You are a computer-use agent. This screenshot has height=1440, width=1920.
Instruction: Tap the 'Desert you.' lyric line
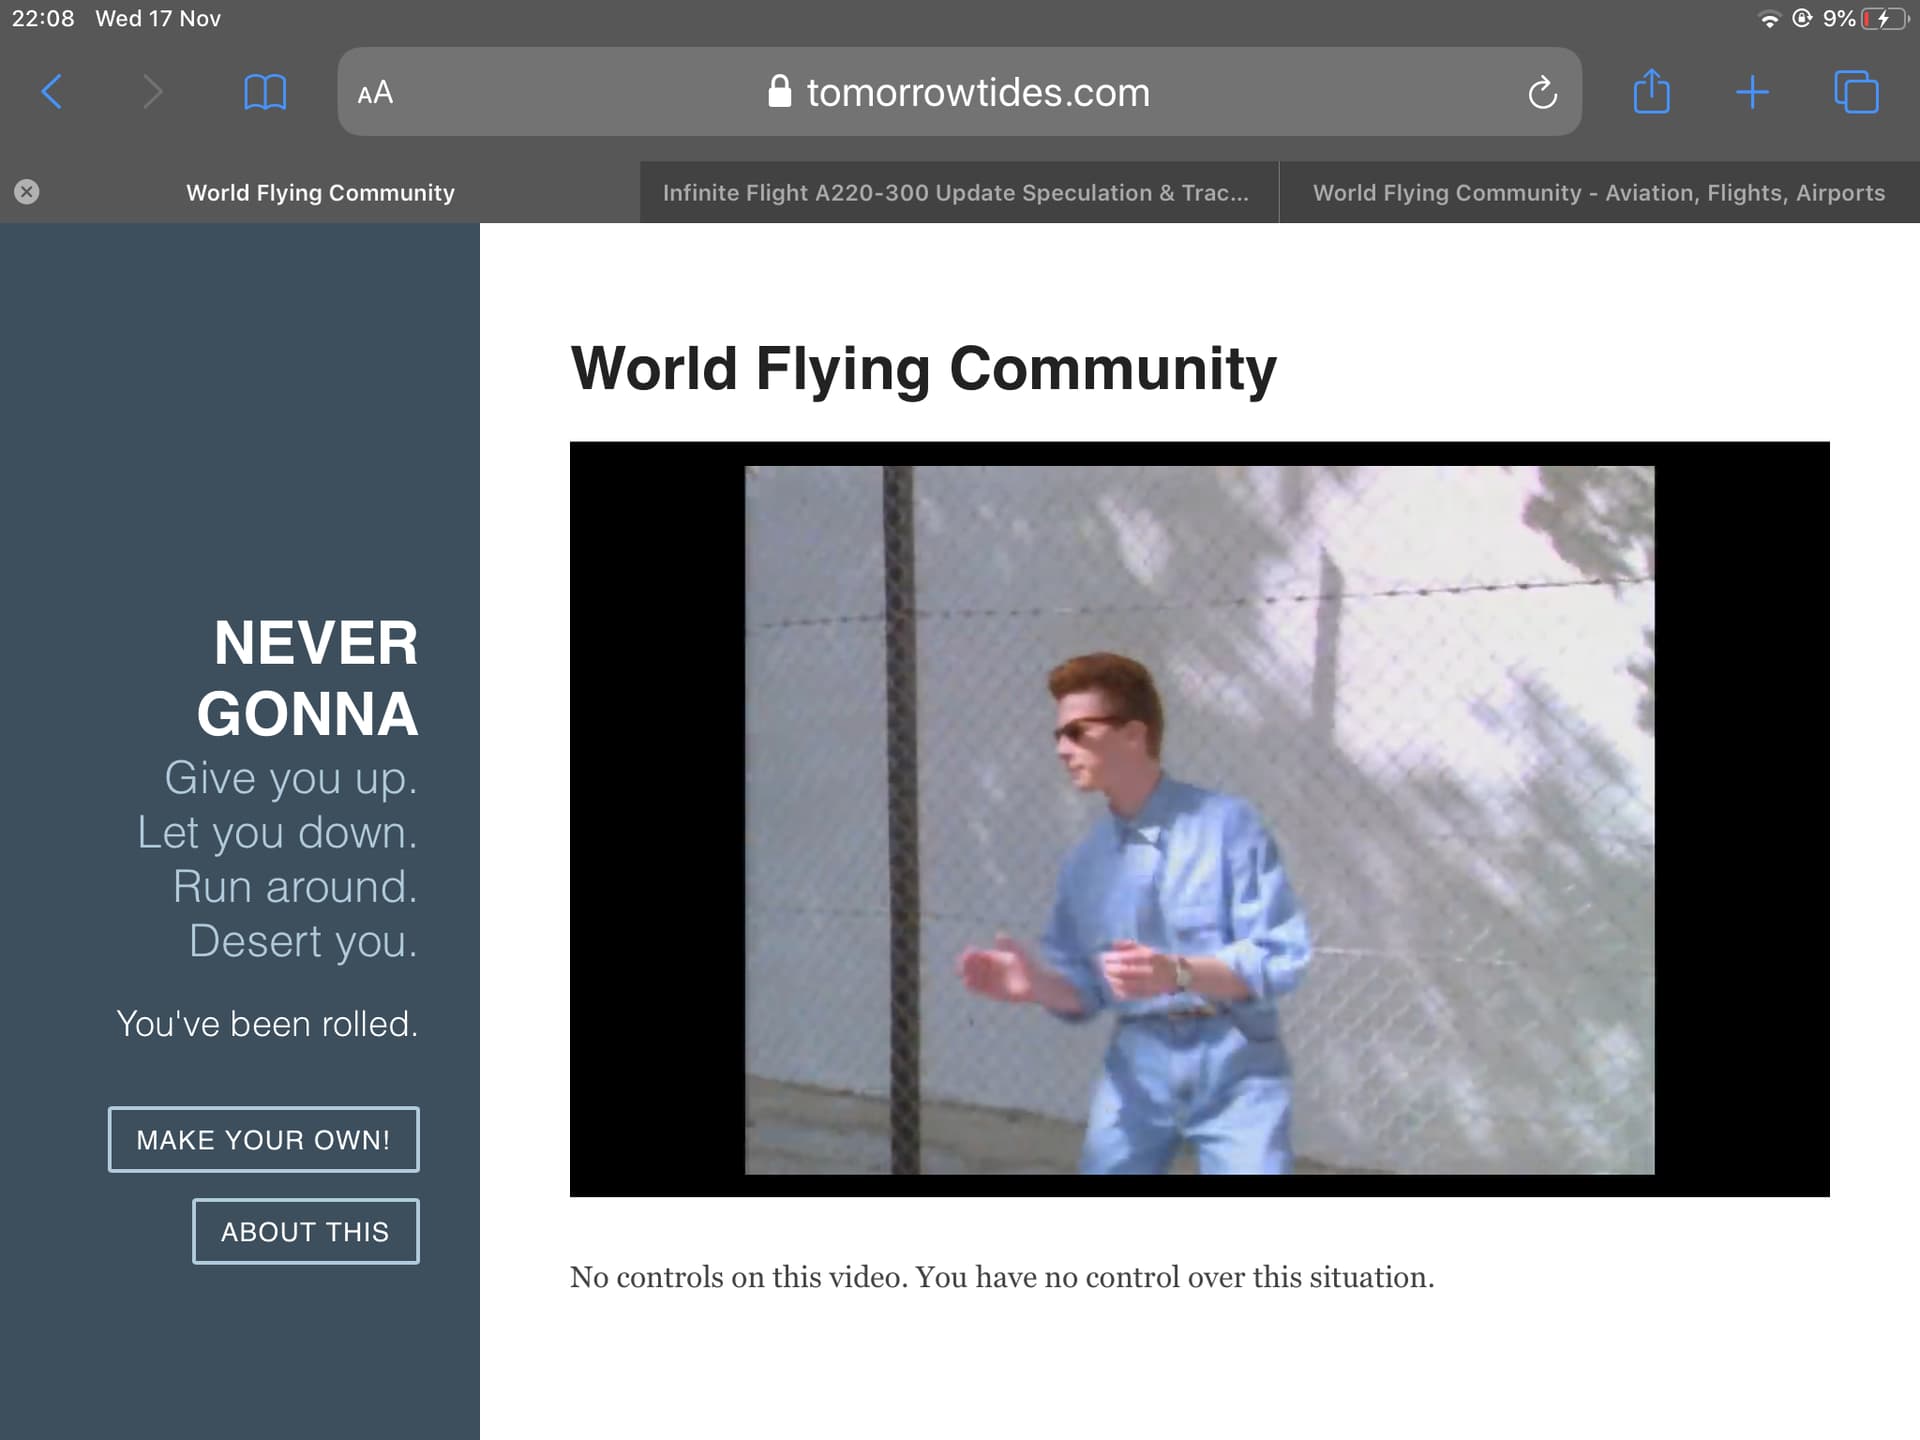point(303,941)
